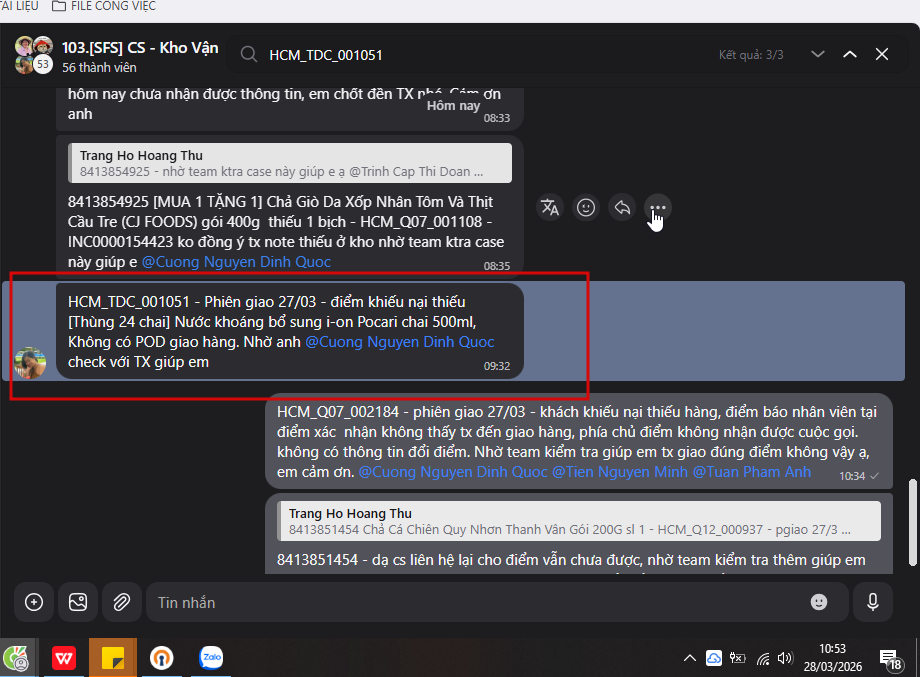Close the message search bar

(882, 54)
